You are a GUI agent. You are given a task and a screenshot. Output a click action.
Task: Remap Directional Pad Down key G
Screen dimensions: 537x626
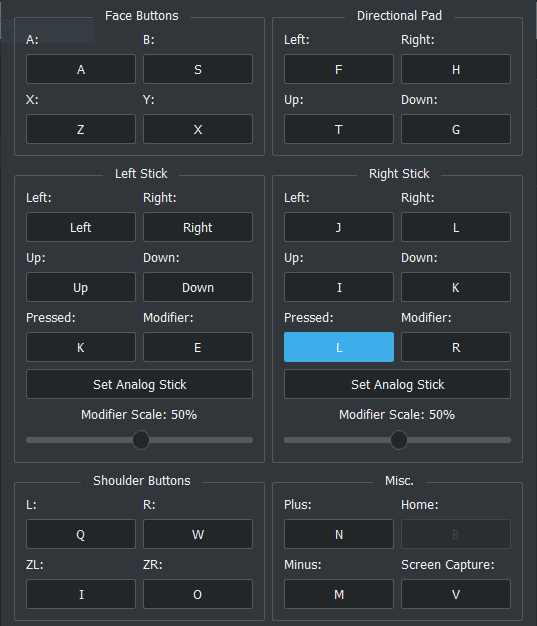(456, 129)
